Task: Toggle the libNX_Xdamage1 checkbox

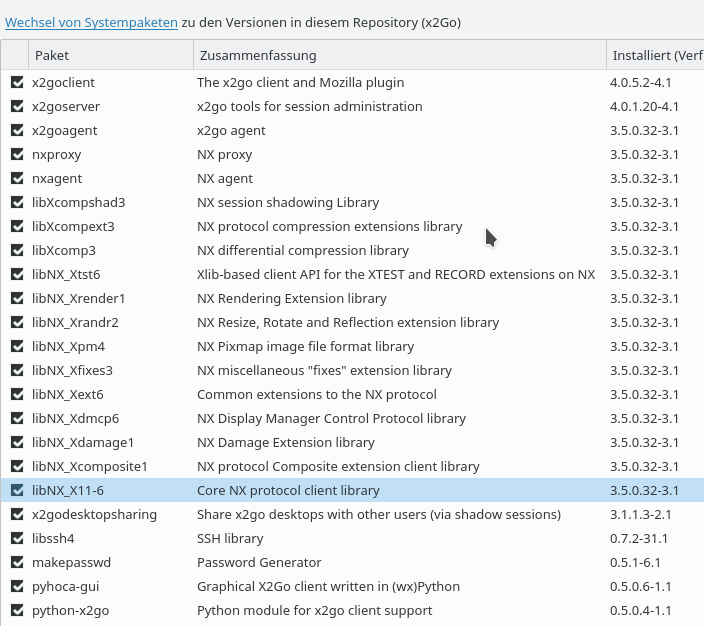Action: pos(17,442)
